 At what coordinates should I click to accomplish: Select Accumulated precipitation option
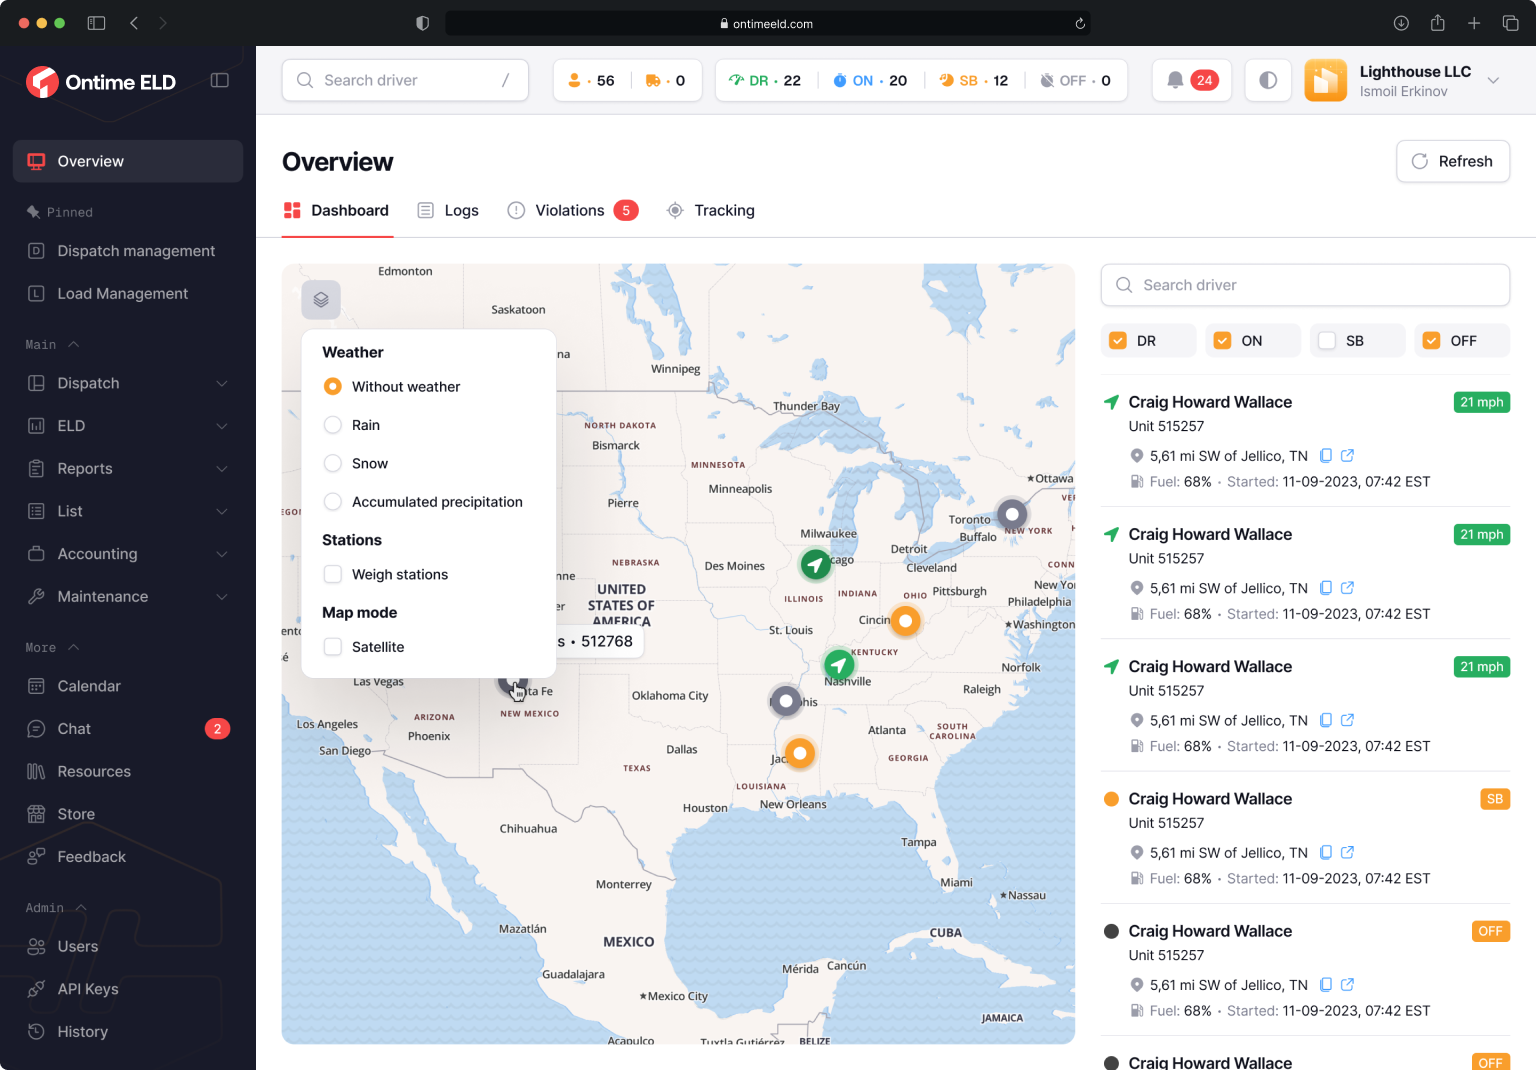[x=333, y=502]
